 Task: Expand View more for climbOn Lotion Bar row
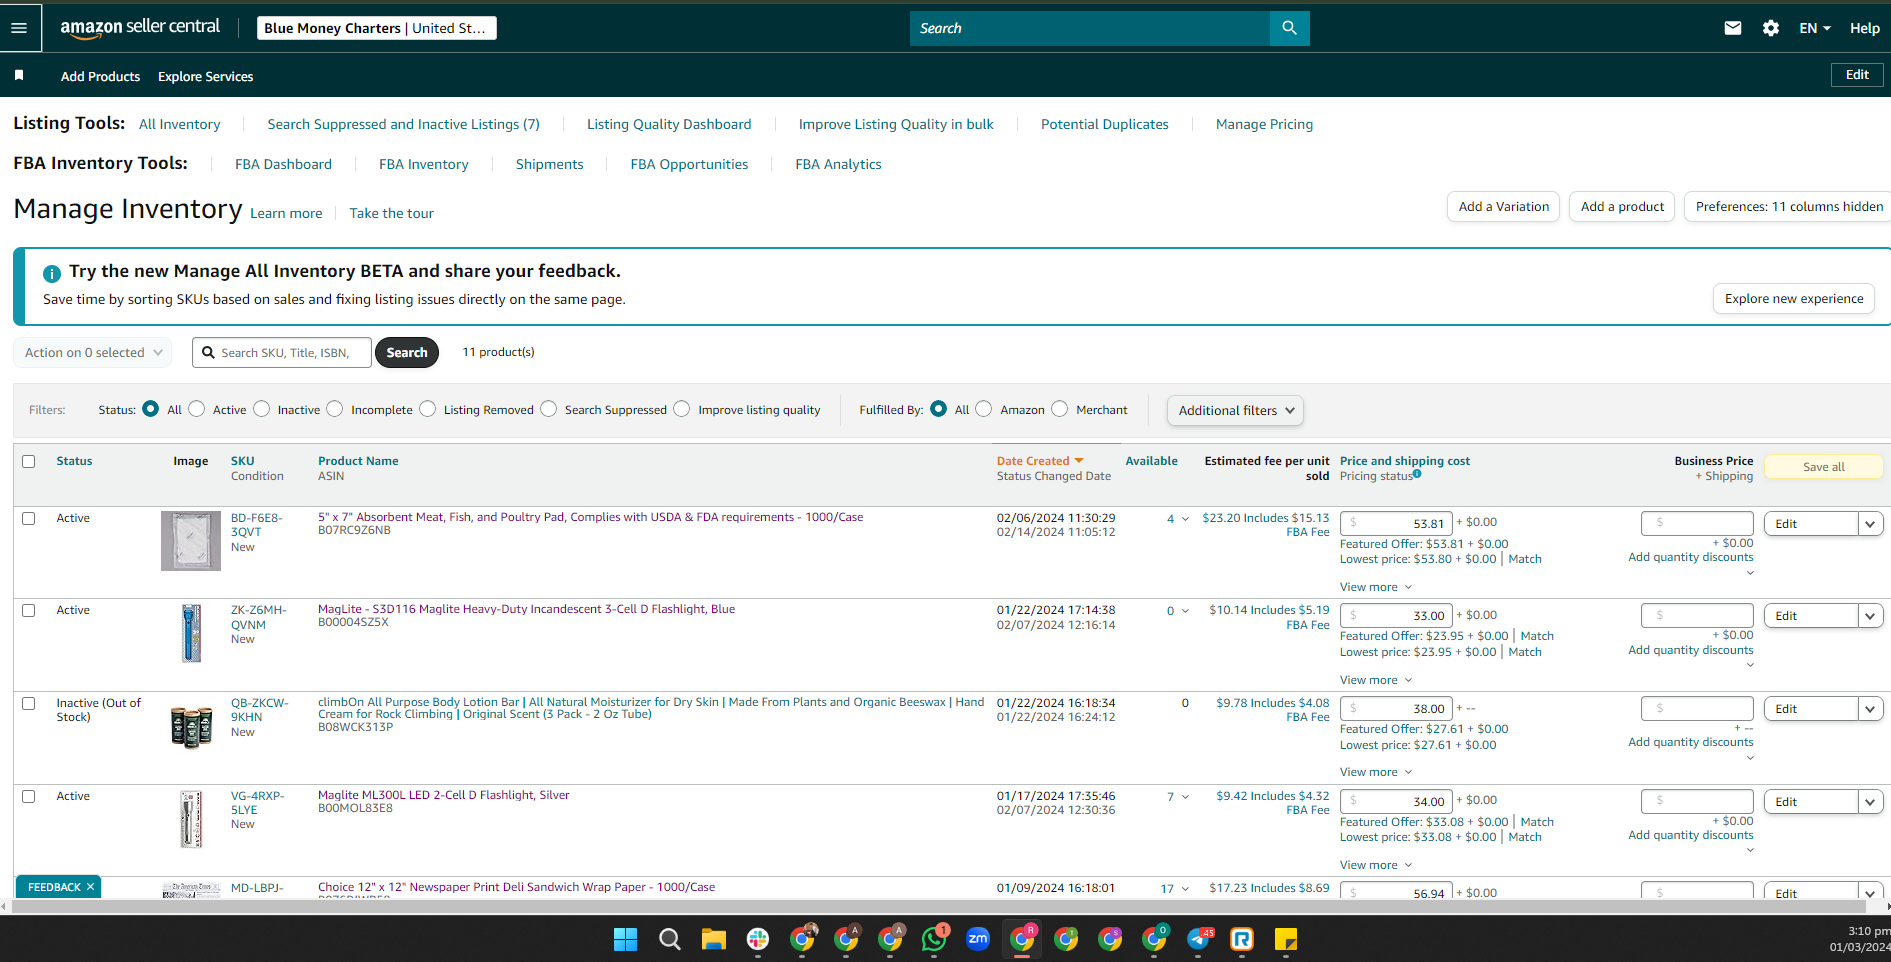[1376, 772]
